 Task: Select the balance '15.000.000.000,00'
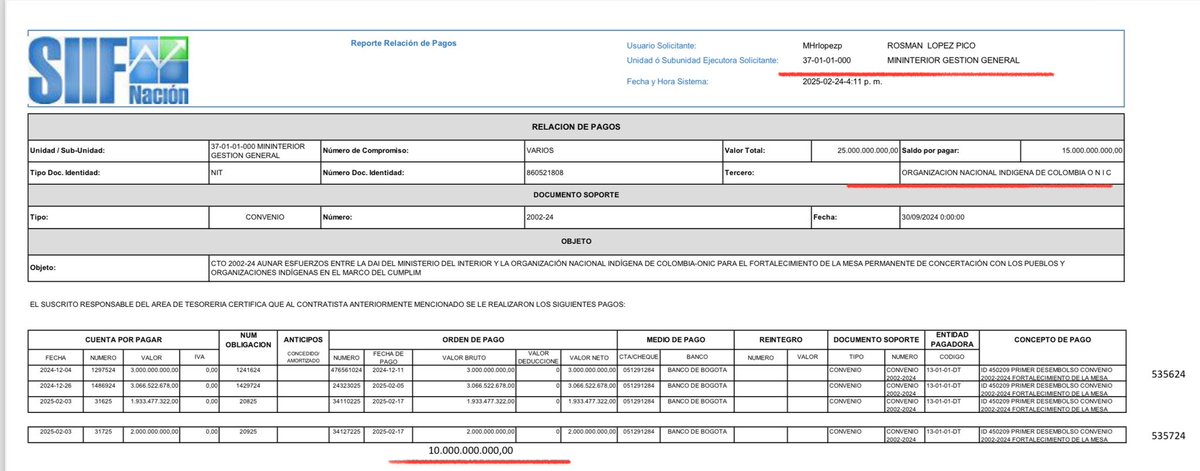point(1091,151)
